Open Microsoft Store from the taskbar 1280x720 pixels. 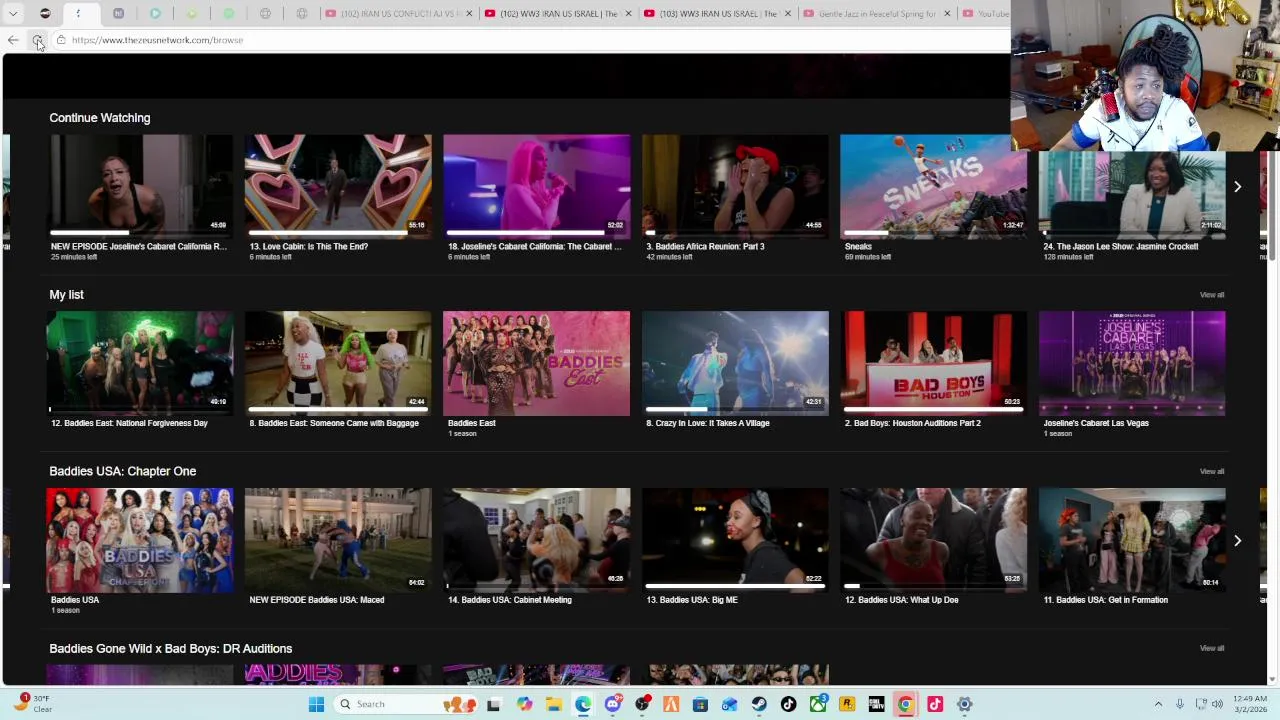700,704
